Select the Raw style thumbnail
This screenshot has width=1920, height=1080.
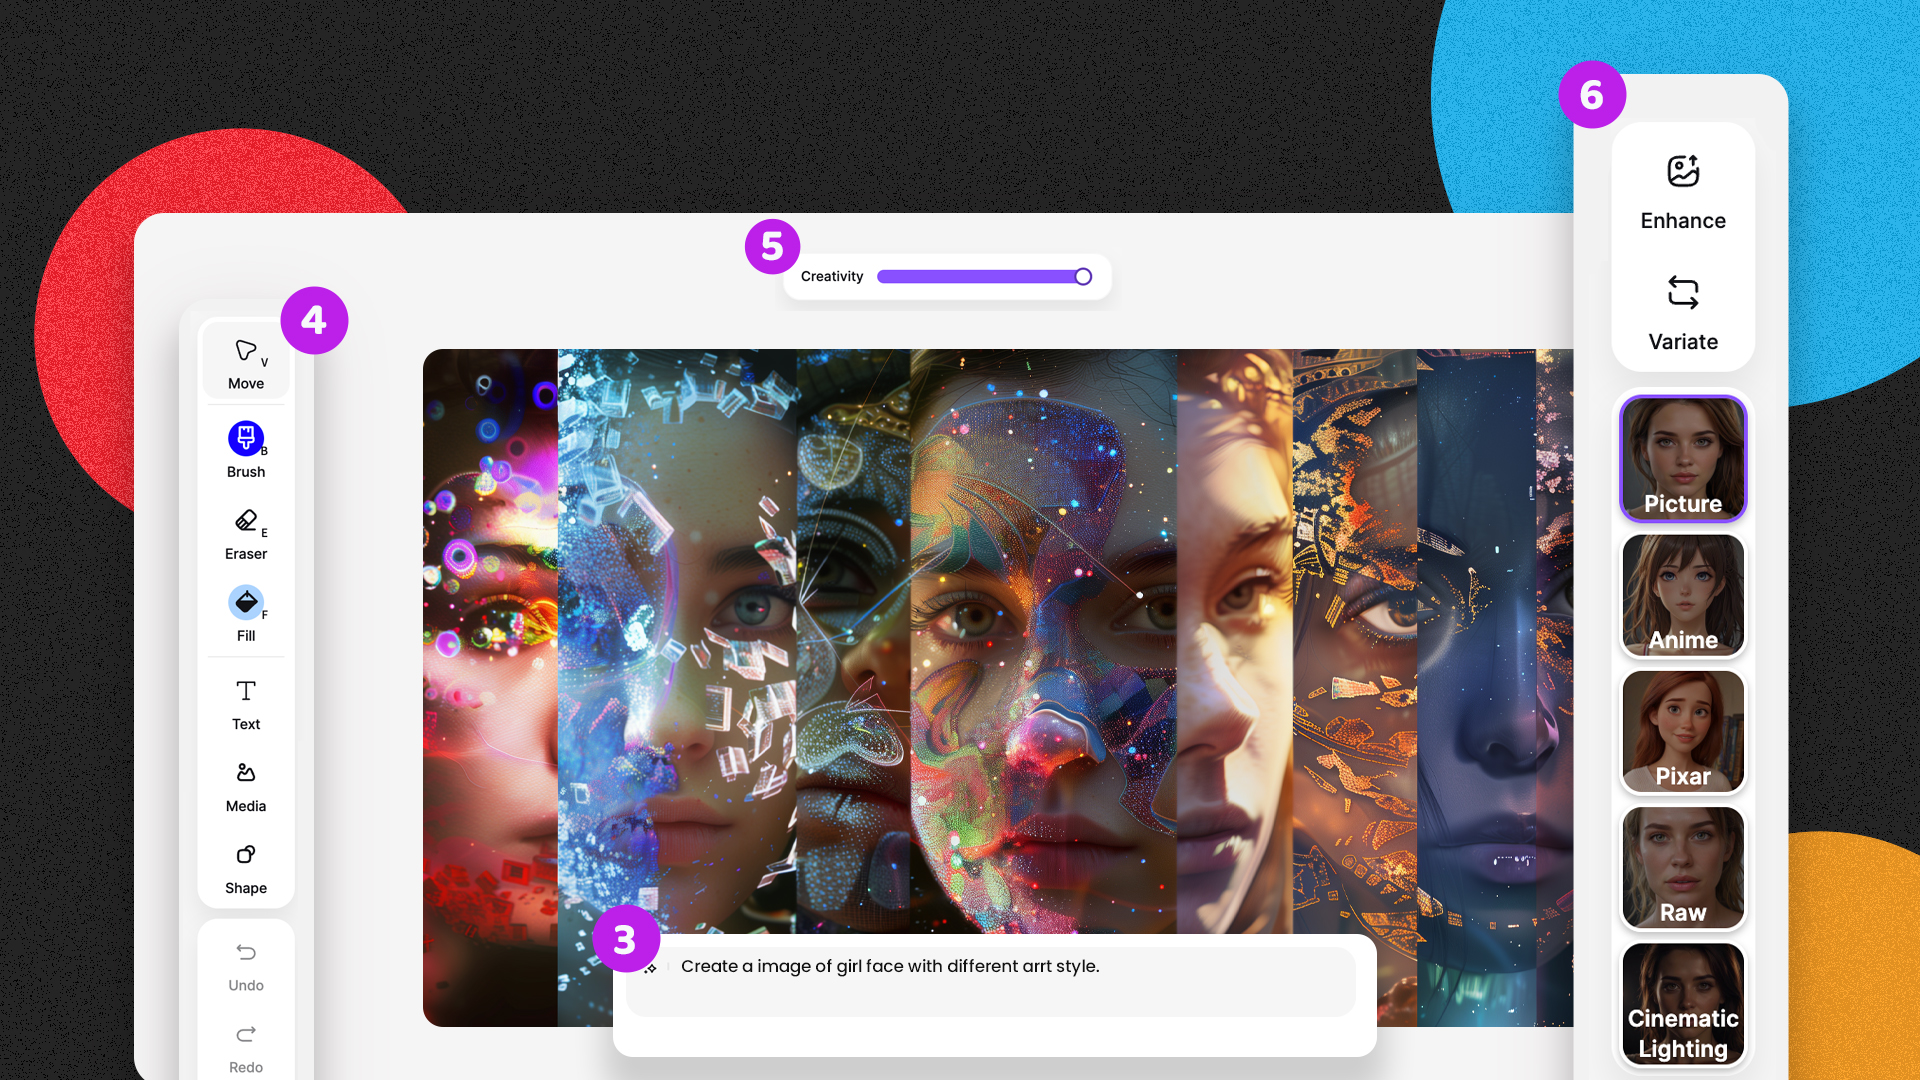pos(1683,866)
